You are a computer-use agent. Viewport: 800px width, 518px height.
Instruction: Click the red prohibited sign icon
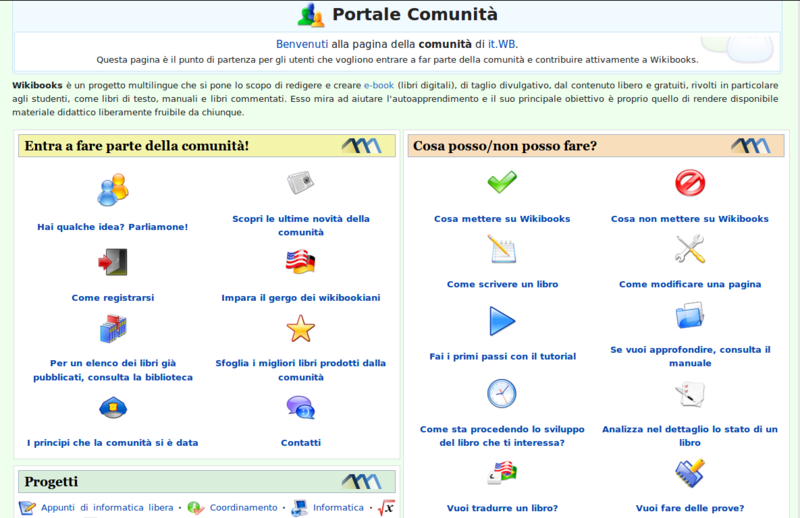click(690, 183)
